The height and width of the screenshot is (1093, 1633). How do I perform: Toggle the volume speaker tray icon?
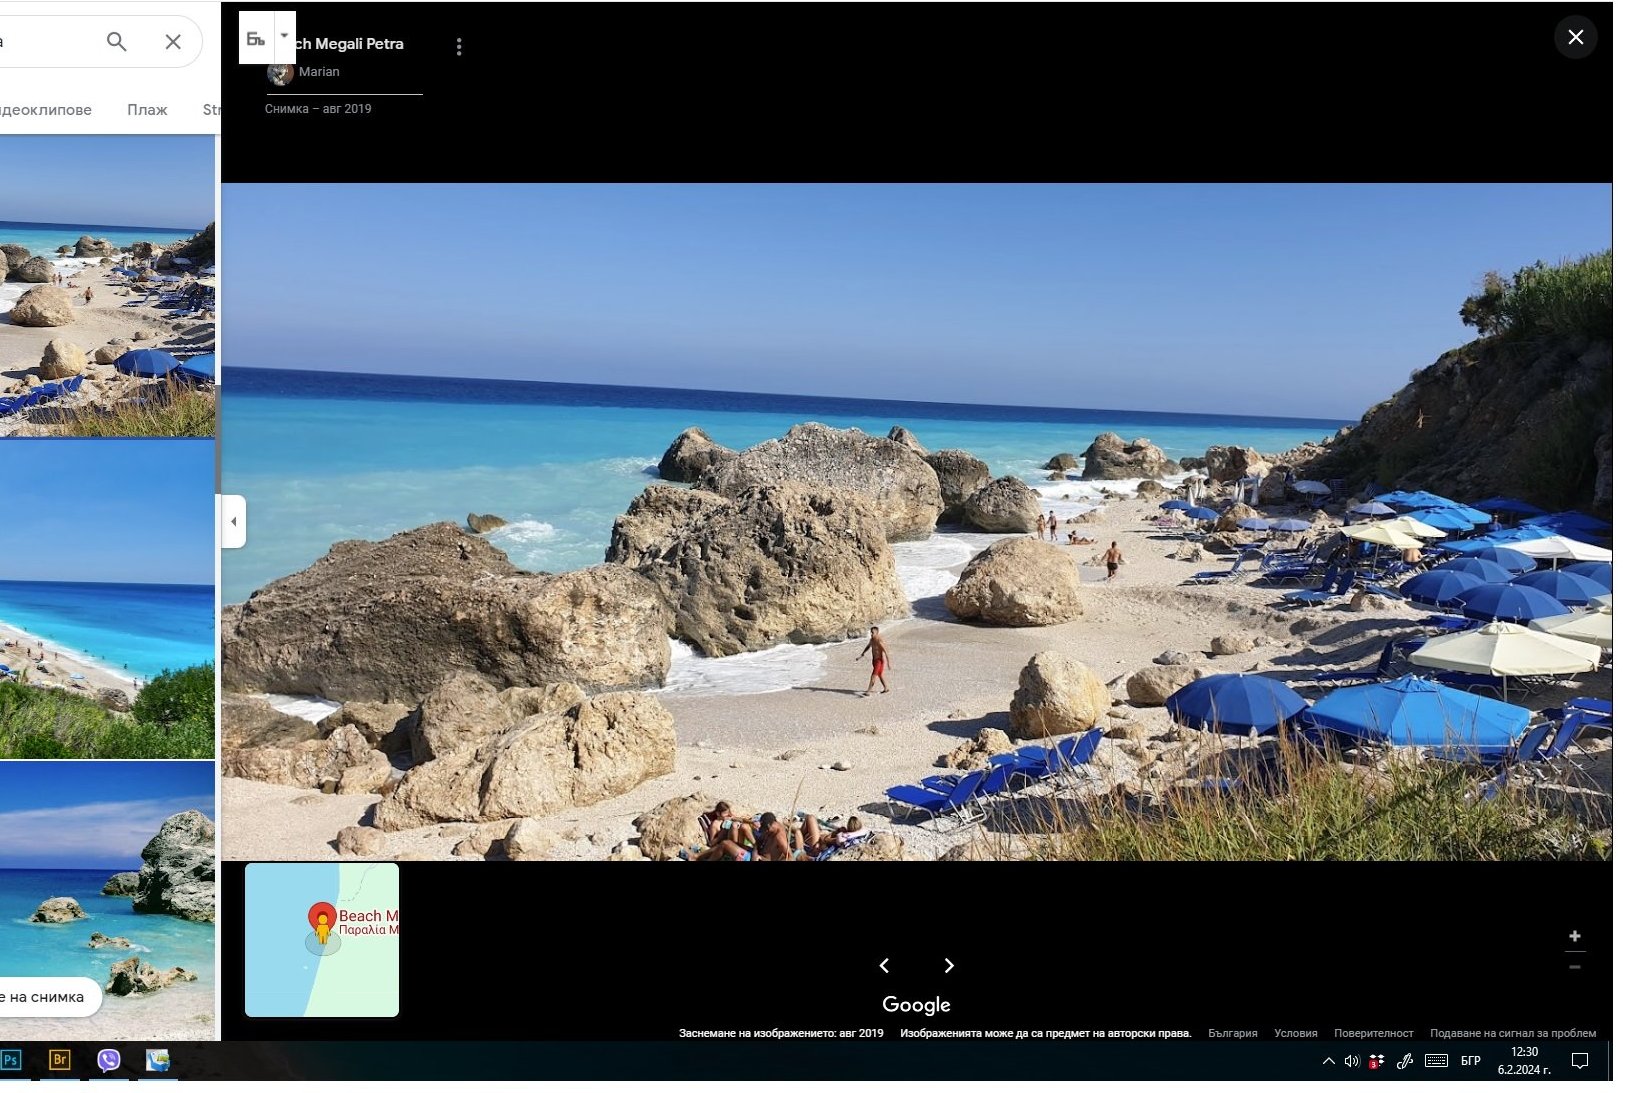[x=1351, y=1061]
